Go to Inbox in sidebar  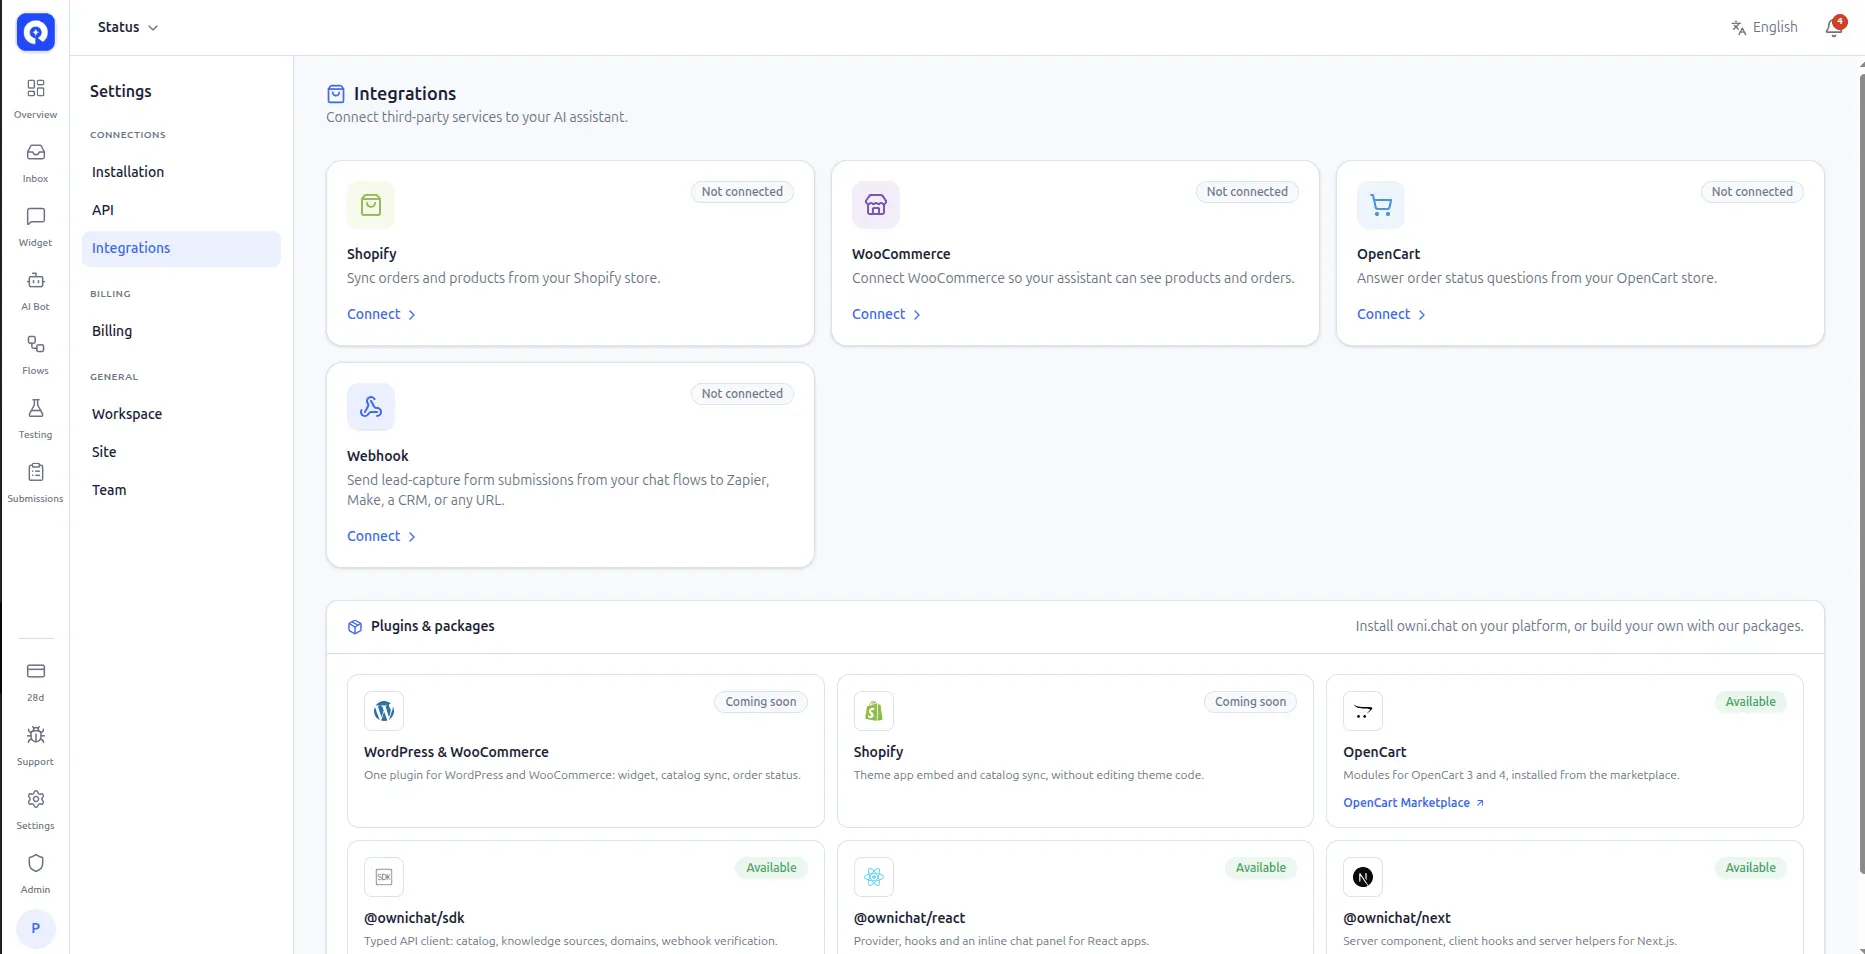[x=35, y=162]
